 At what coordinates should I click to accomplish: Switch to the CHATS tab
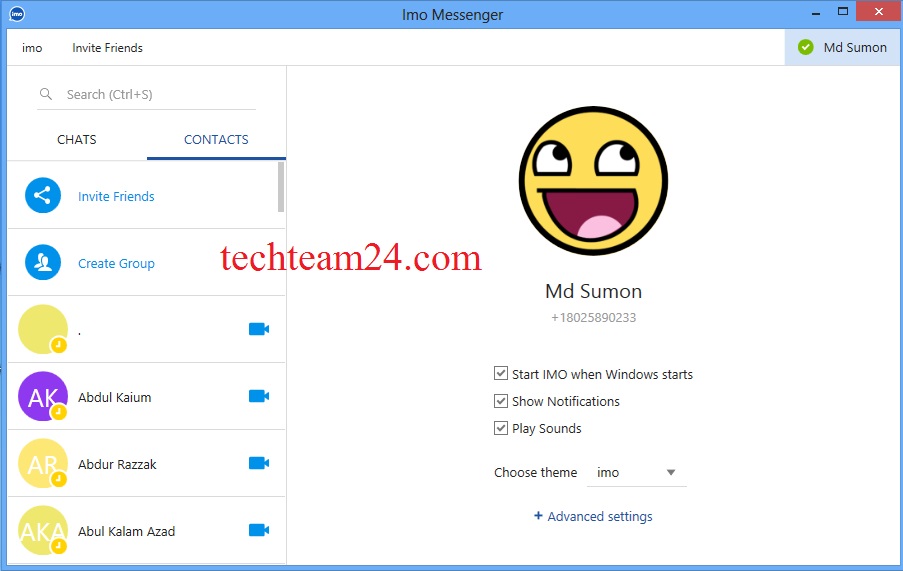tap(77, 140)
